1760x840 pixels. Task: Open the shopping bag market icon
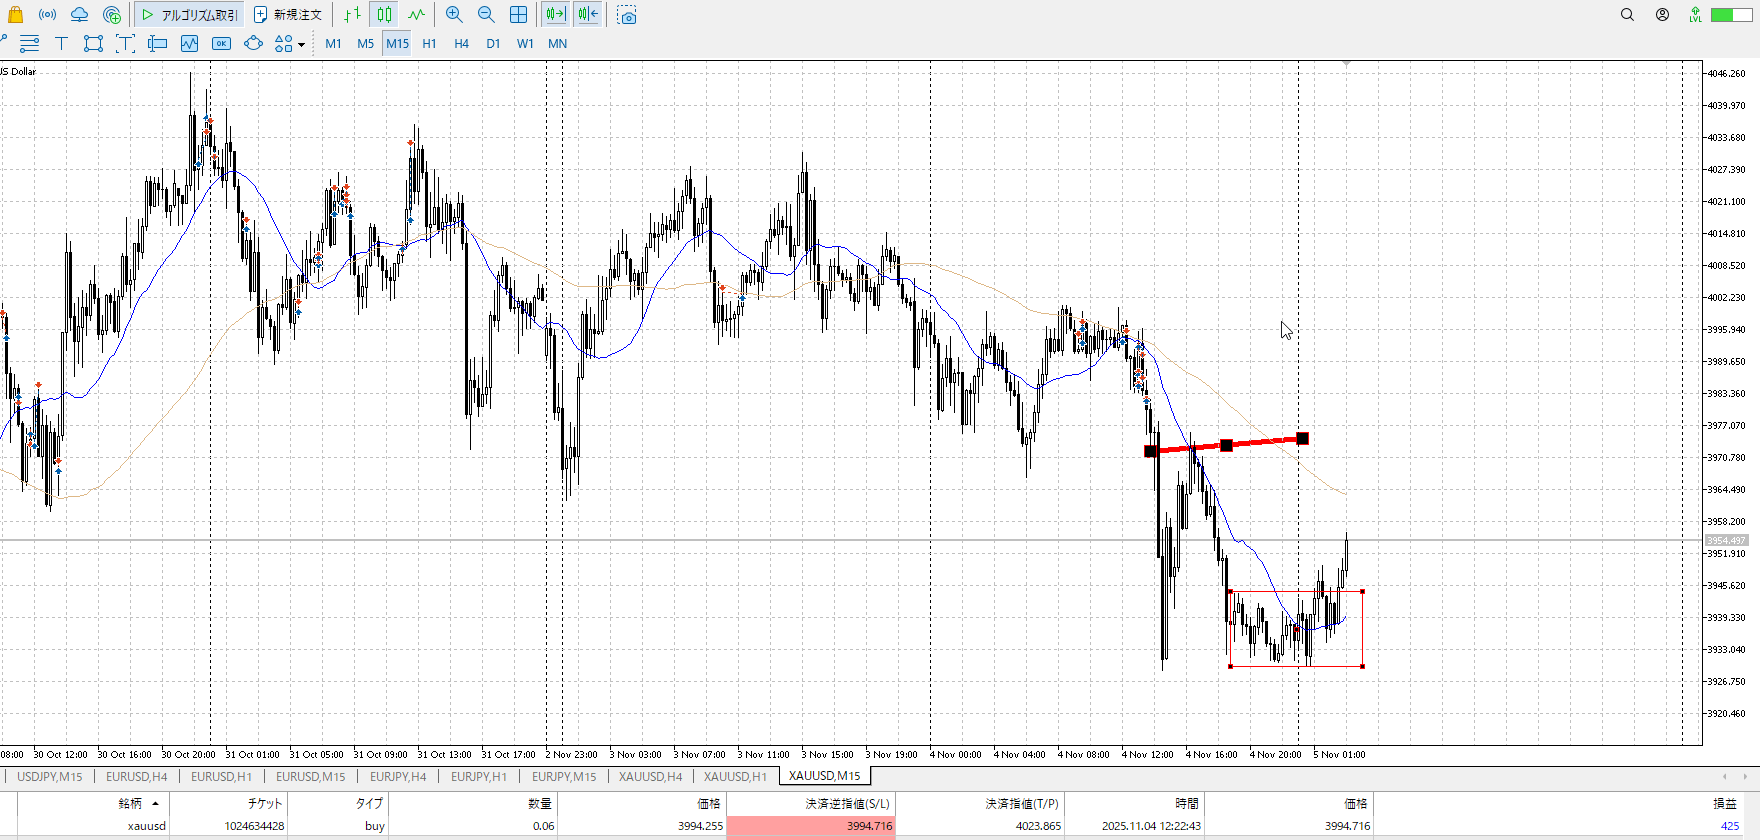pyautogui.click(x=15, y=15)
